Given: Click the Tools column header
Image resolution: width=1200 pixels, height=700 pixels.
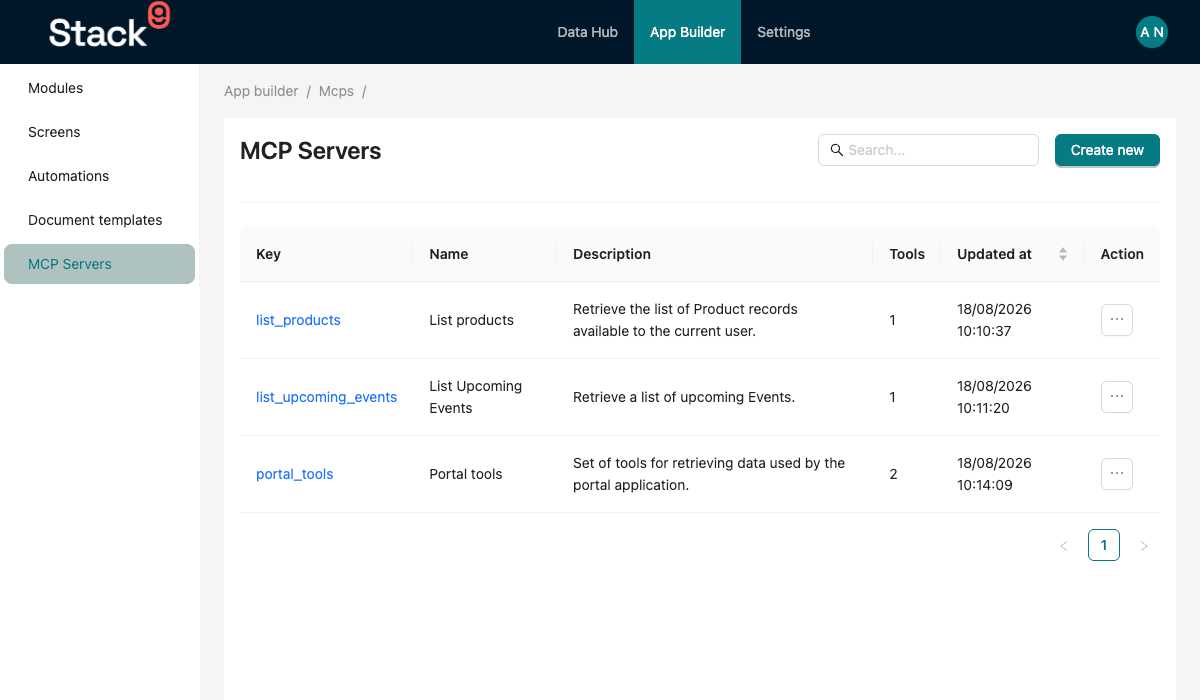Looking at the screenshot, I should tap(907, 254).
